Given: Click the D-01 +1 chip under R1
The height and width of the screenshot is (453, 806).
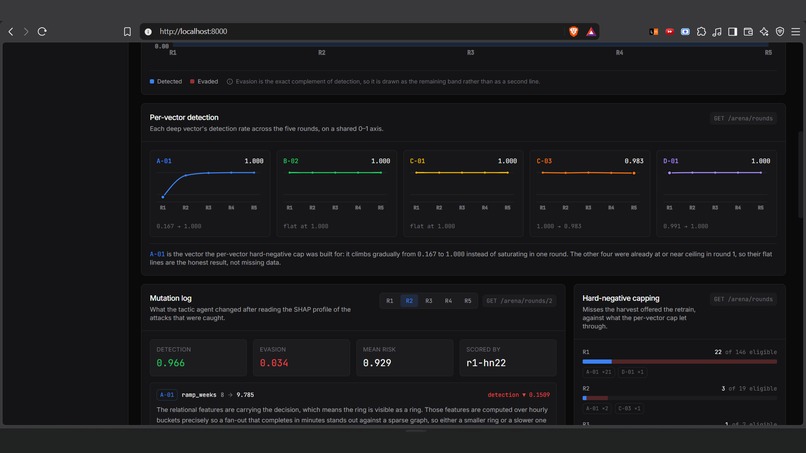Looking at the screenshot, I should coord(632,372).
